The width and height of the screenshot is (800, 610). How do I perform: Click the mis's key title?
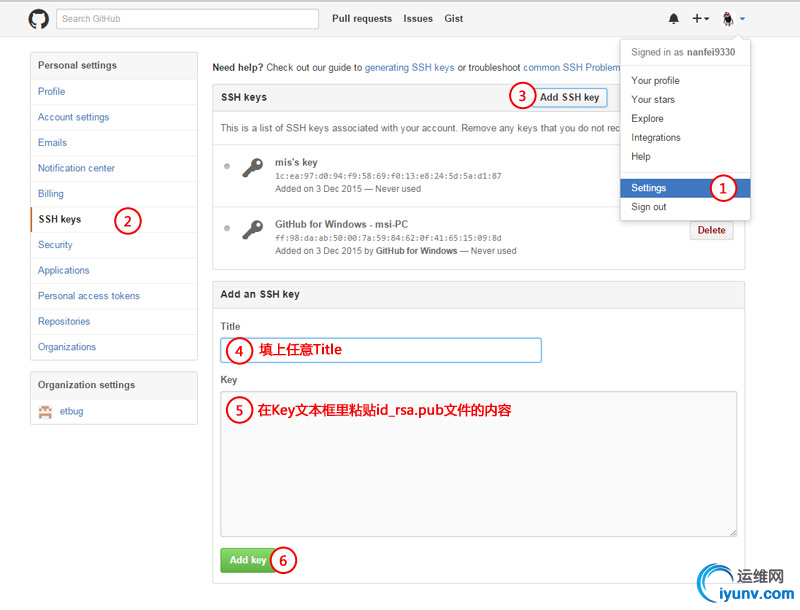(296, 163)
